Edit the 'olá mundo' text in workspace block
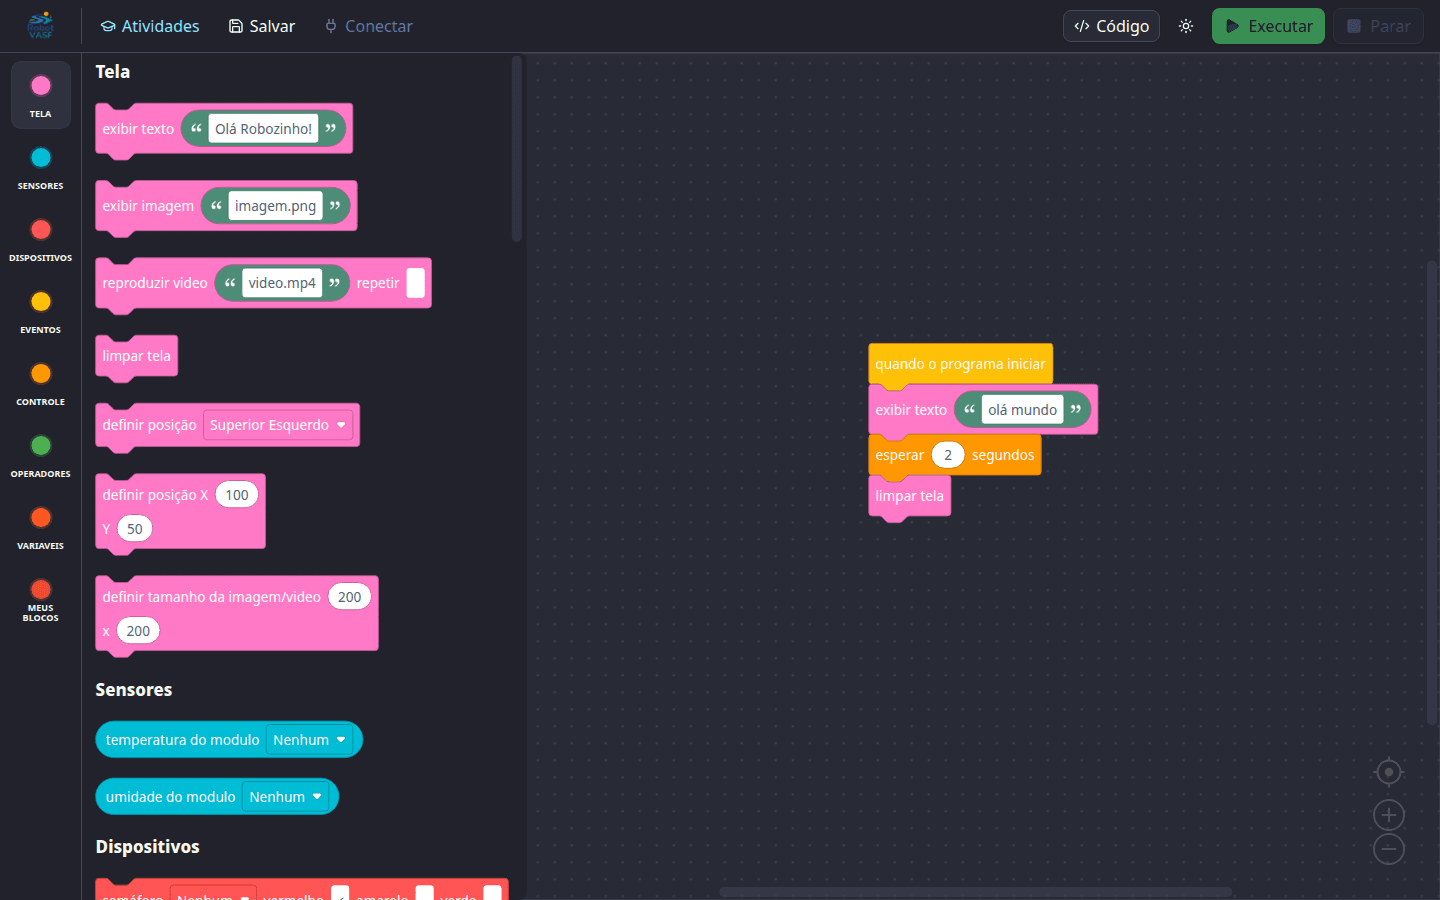 (x=1022, y=410)
